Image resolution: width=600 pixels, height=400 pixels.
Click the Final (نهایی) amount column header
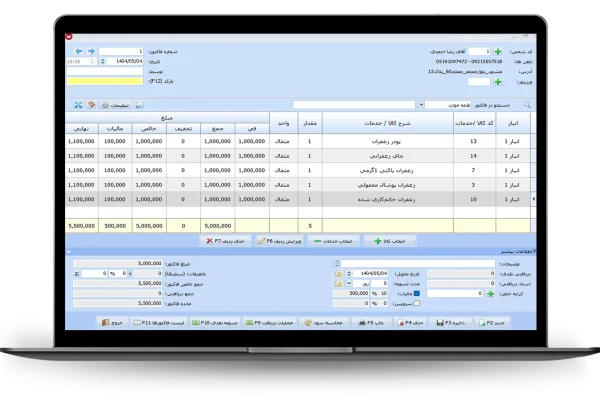(x=81, y=129)
